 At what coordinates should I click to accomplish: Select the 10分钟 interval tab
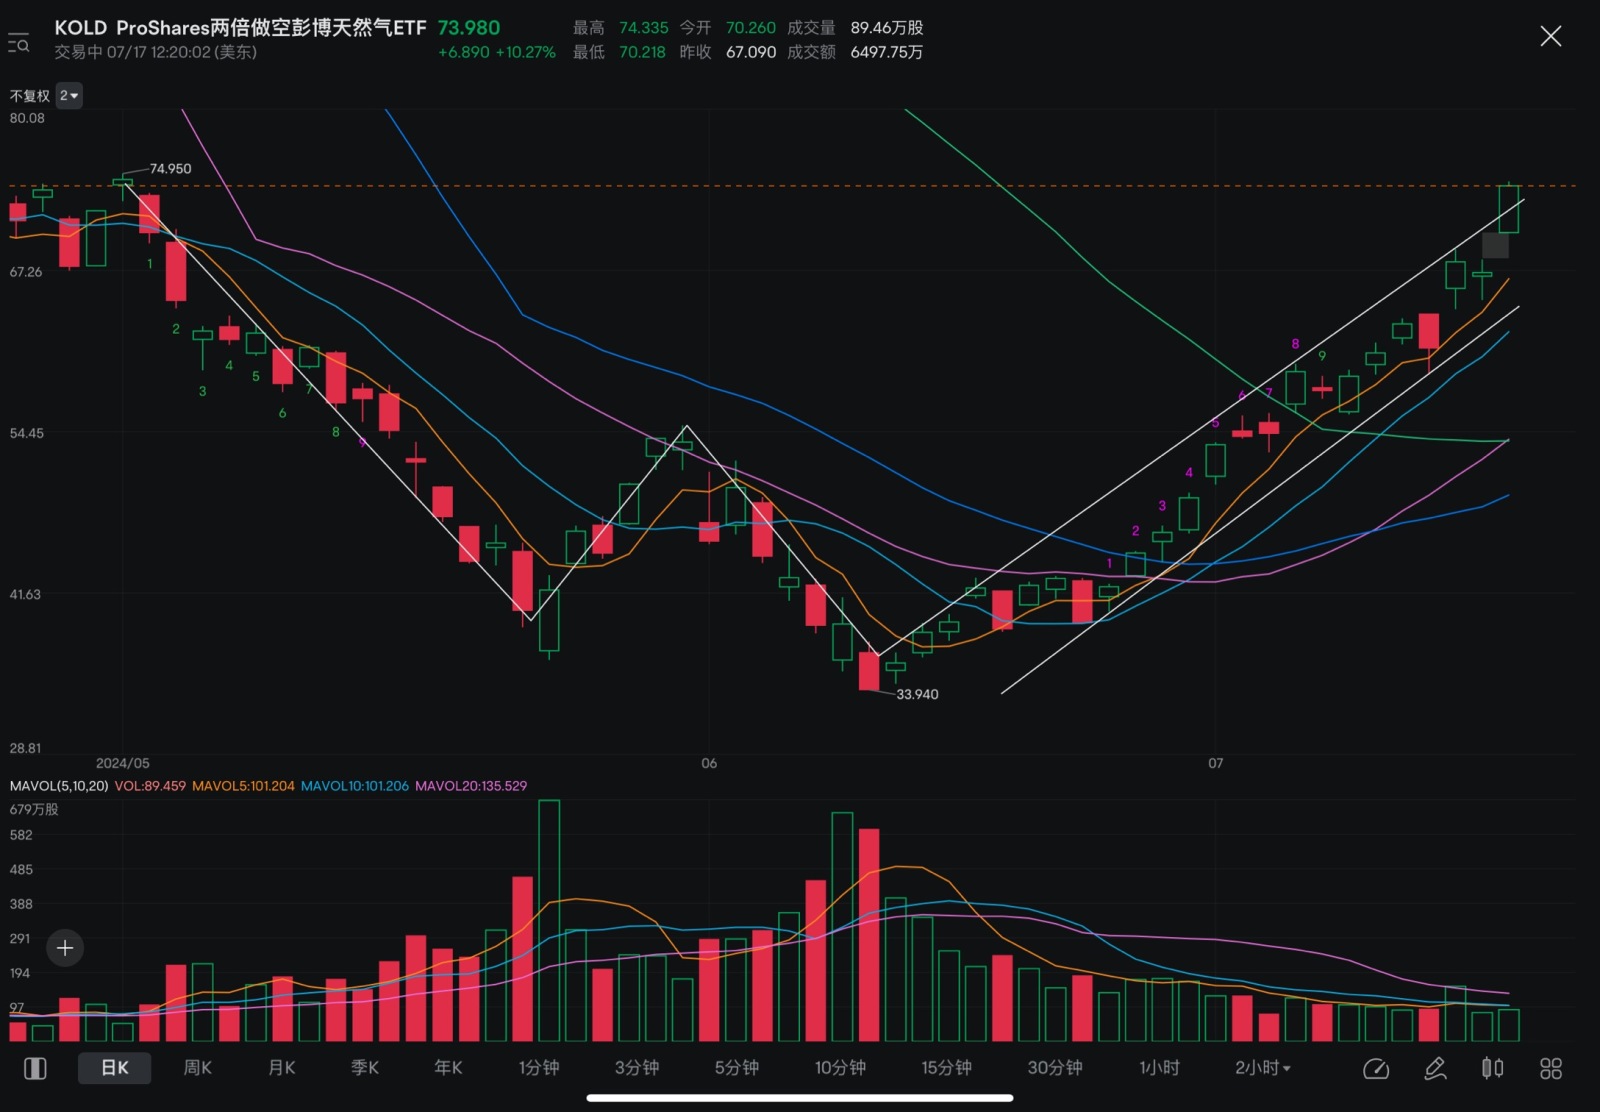(x=840, y=1068)
